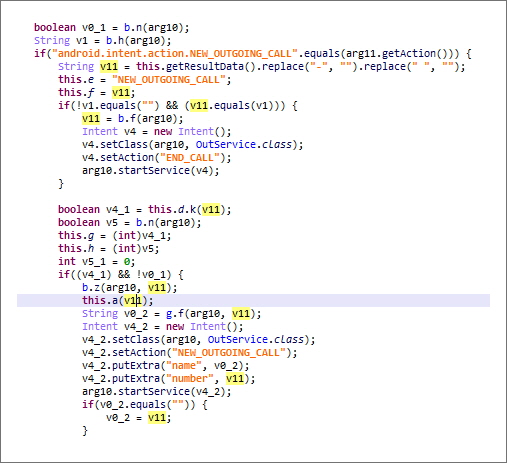Click OutService.class in the v4_2.setClass line
507x463 pixels.
[x=256, y=339]
